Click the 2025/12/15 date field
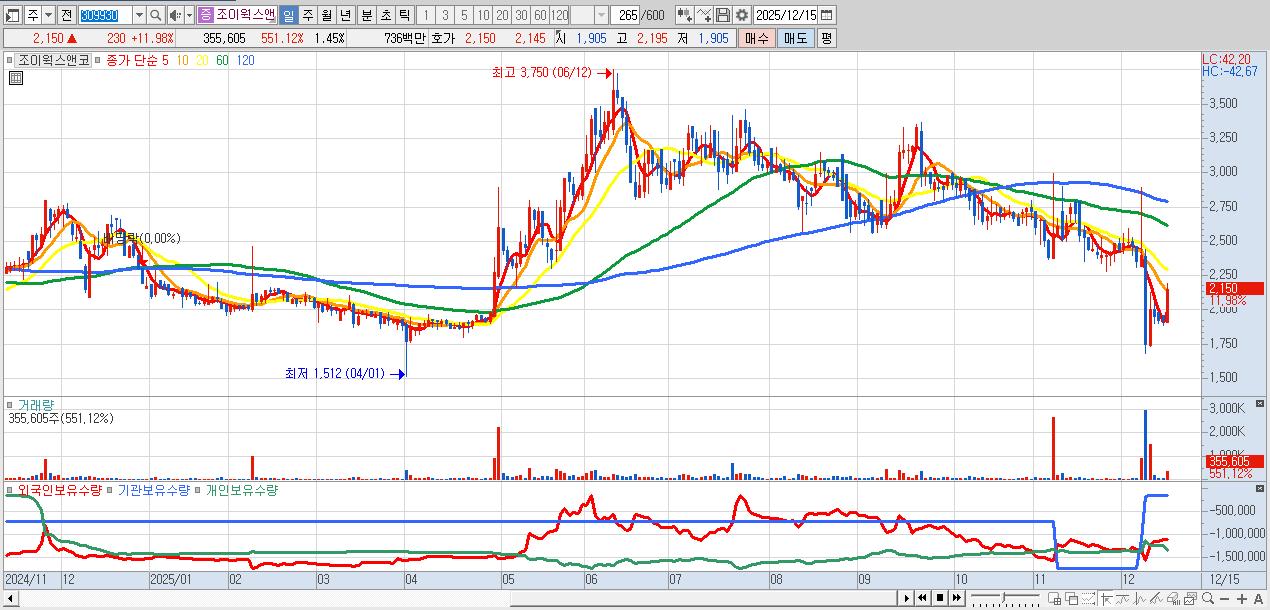1270x610 pixels. (x=785, y=15)
